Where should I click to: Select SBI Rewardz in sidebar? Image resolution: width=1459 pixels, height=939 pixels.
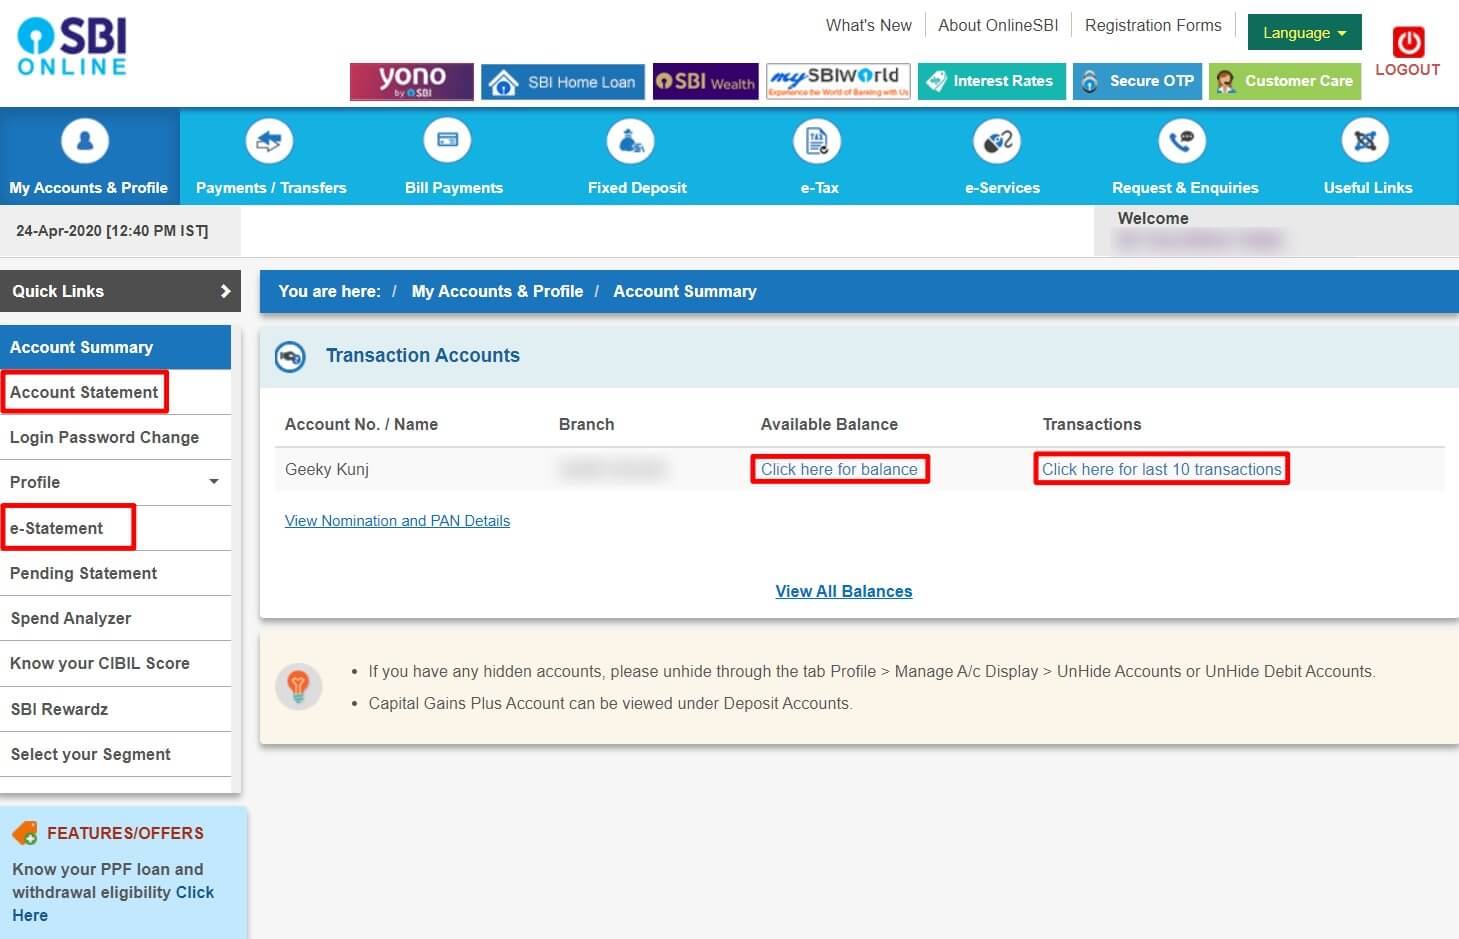pyautogui.click(x=115, y=709)
